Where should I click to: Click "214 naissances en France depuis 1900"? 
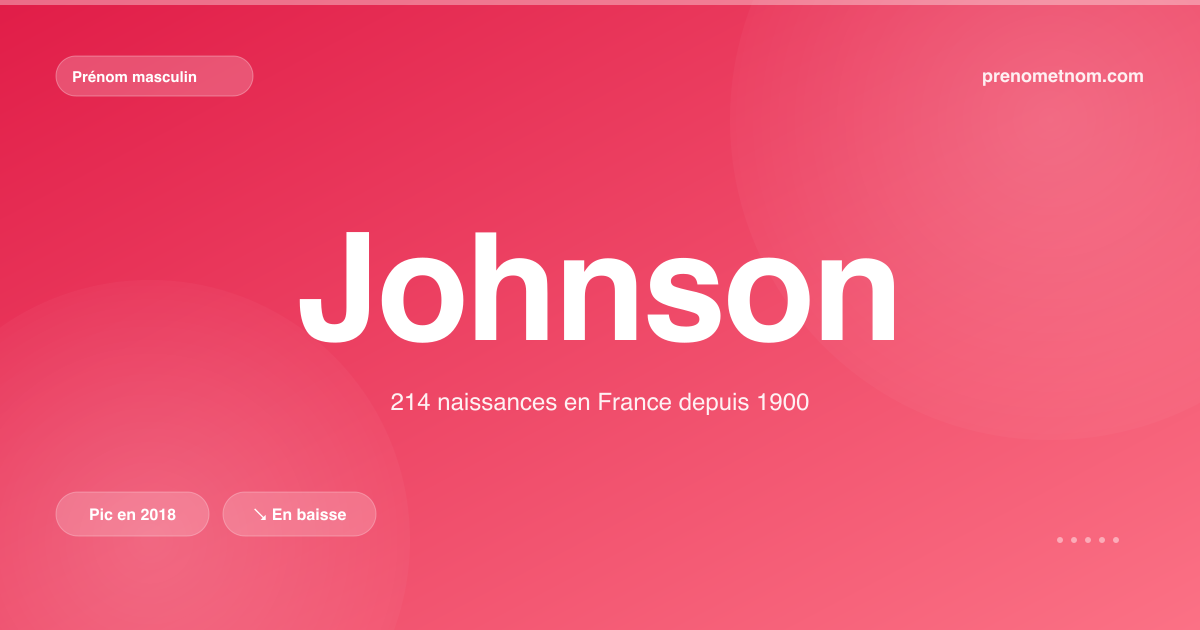pos(599,403)
